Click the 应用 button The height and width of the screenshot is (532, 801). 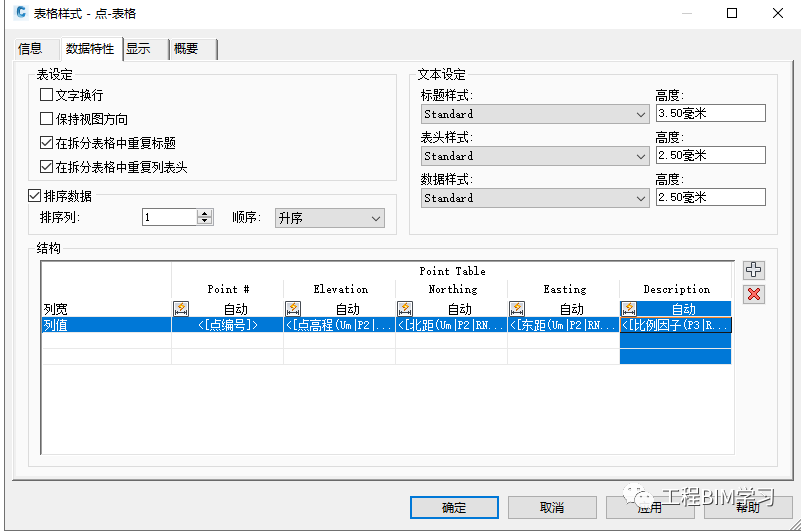[x=650, y=507]
